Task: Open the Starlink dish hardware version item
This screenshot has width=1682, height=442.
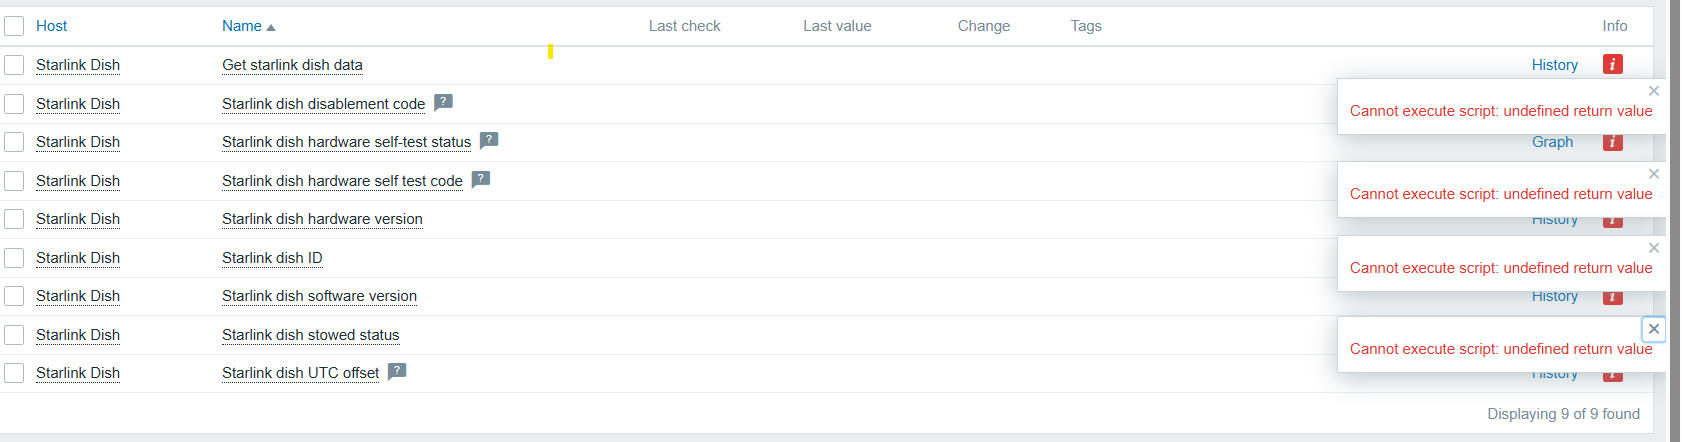Action: pyautogui.click(x=322, y=219)
